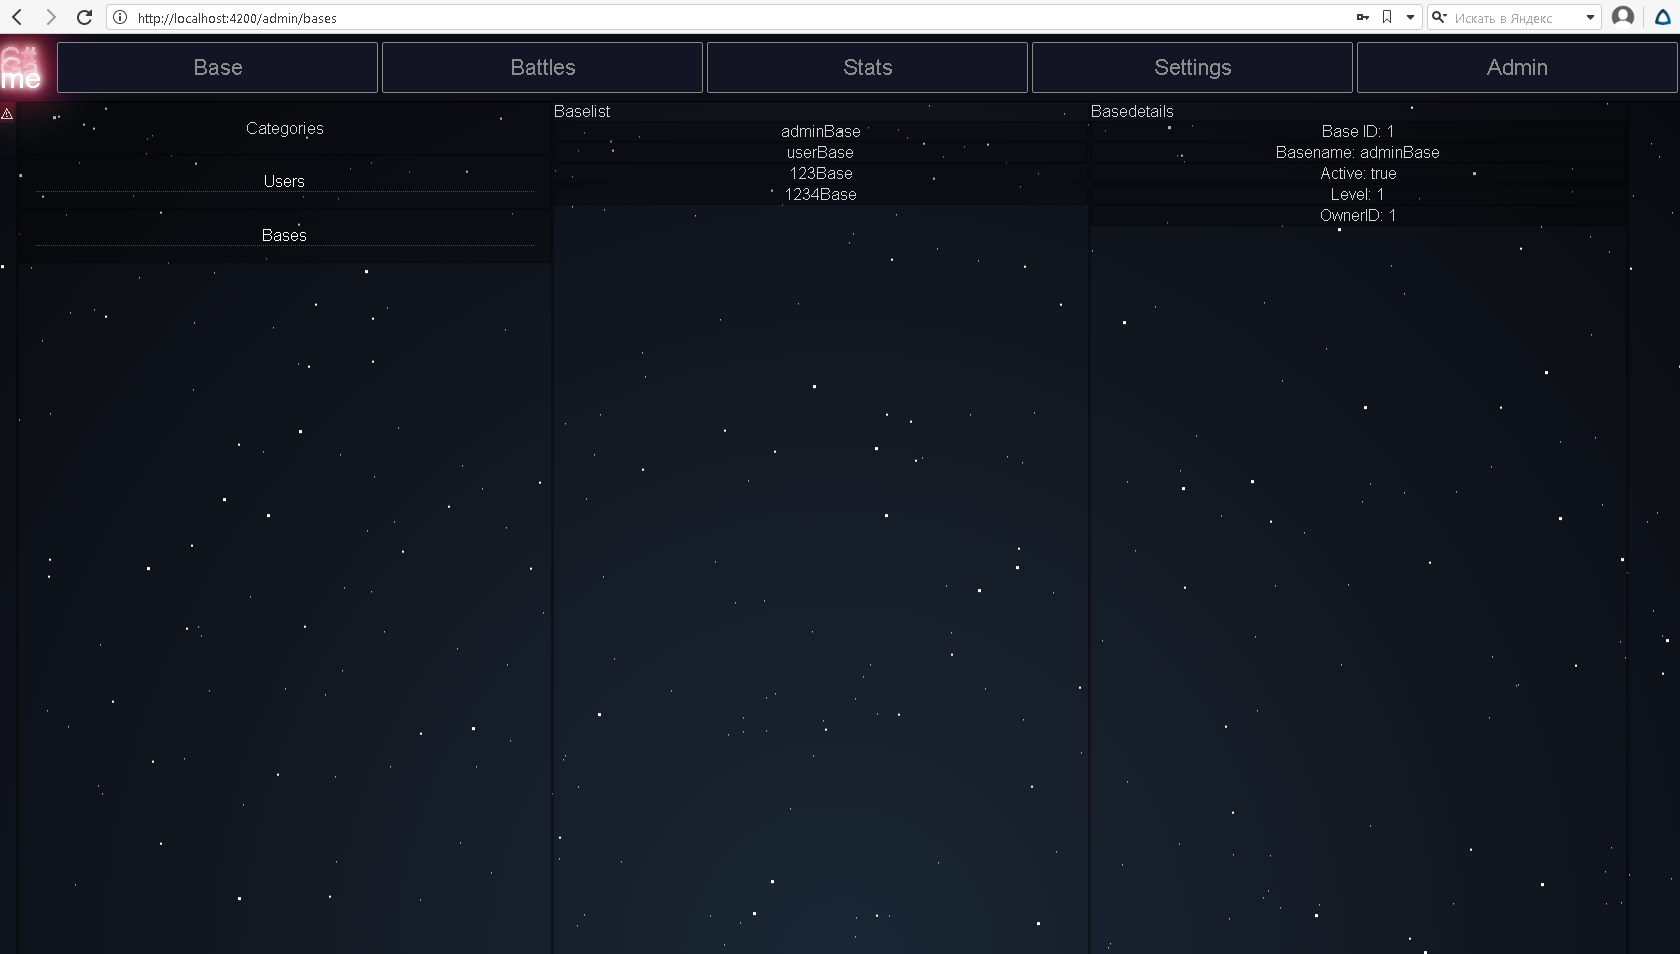Go forward to the next page
Screen dimensions: 1680x954
50,17
